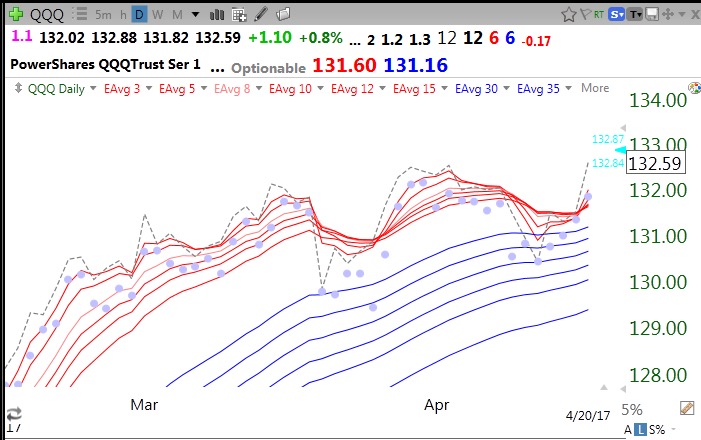Click the 132.59 current price label

[655, 163]
